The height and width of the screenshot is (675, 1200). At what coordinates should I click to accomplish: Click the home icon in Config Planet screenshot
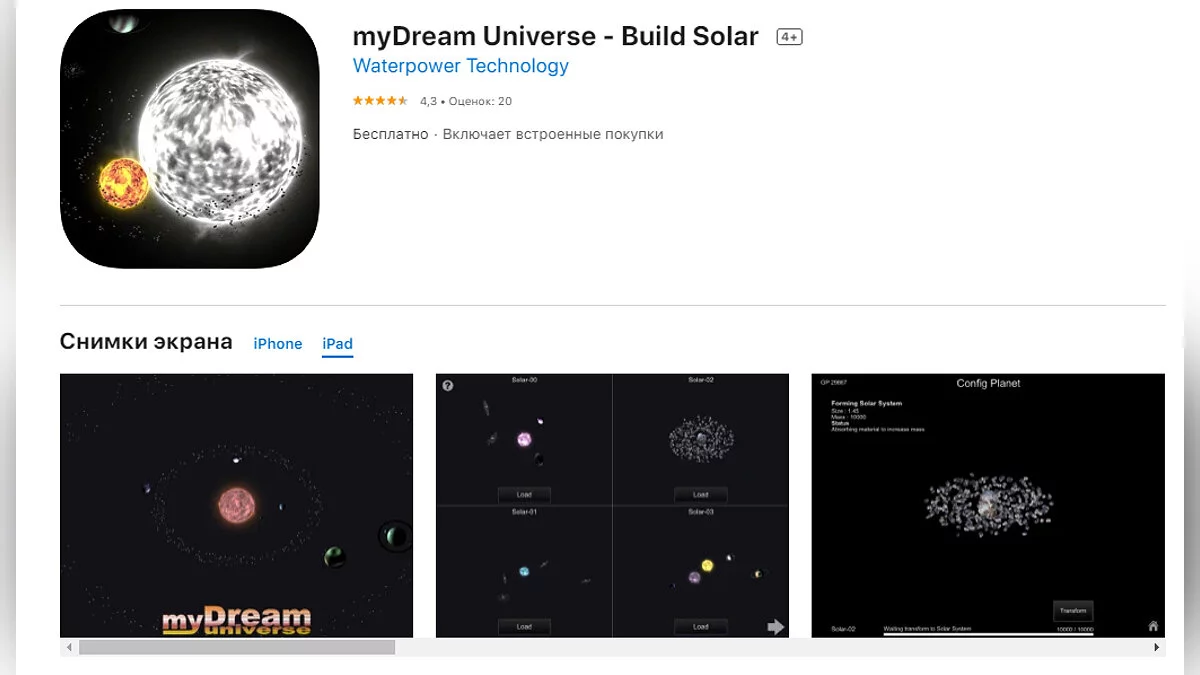(1153, 626)
